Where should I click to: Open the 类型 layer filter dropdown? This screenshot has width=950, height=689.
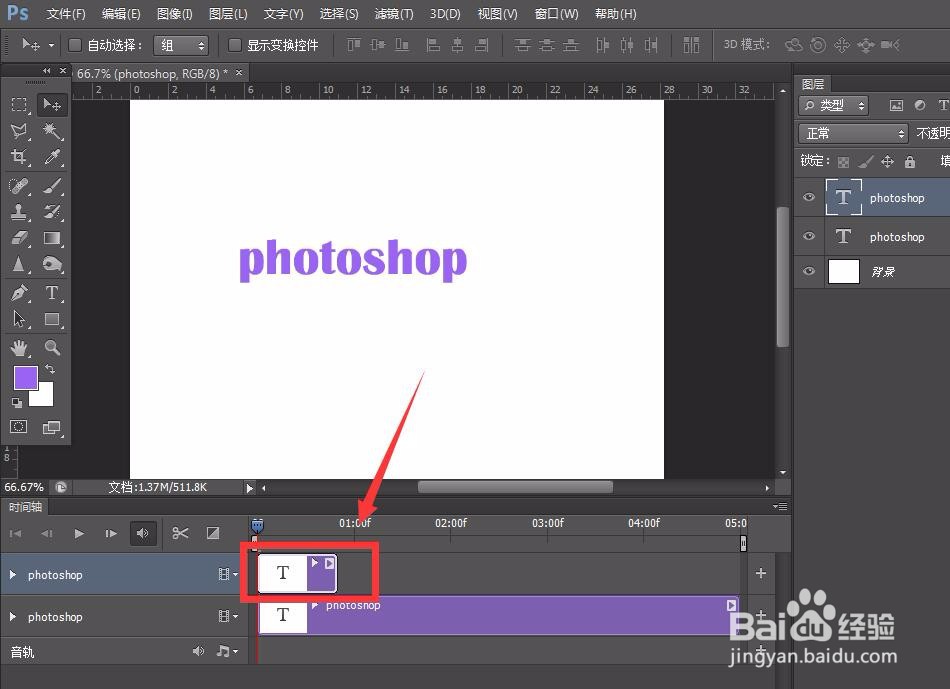click(x=833, y=105)
